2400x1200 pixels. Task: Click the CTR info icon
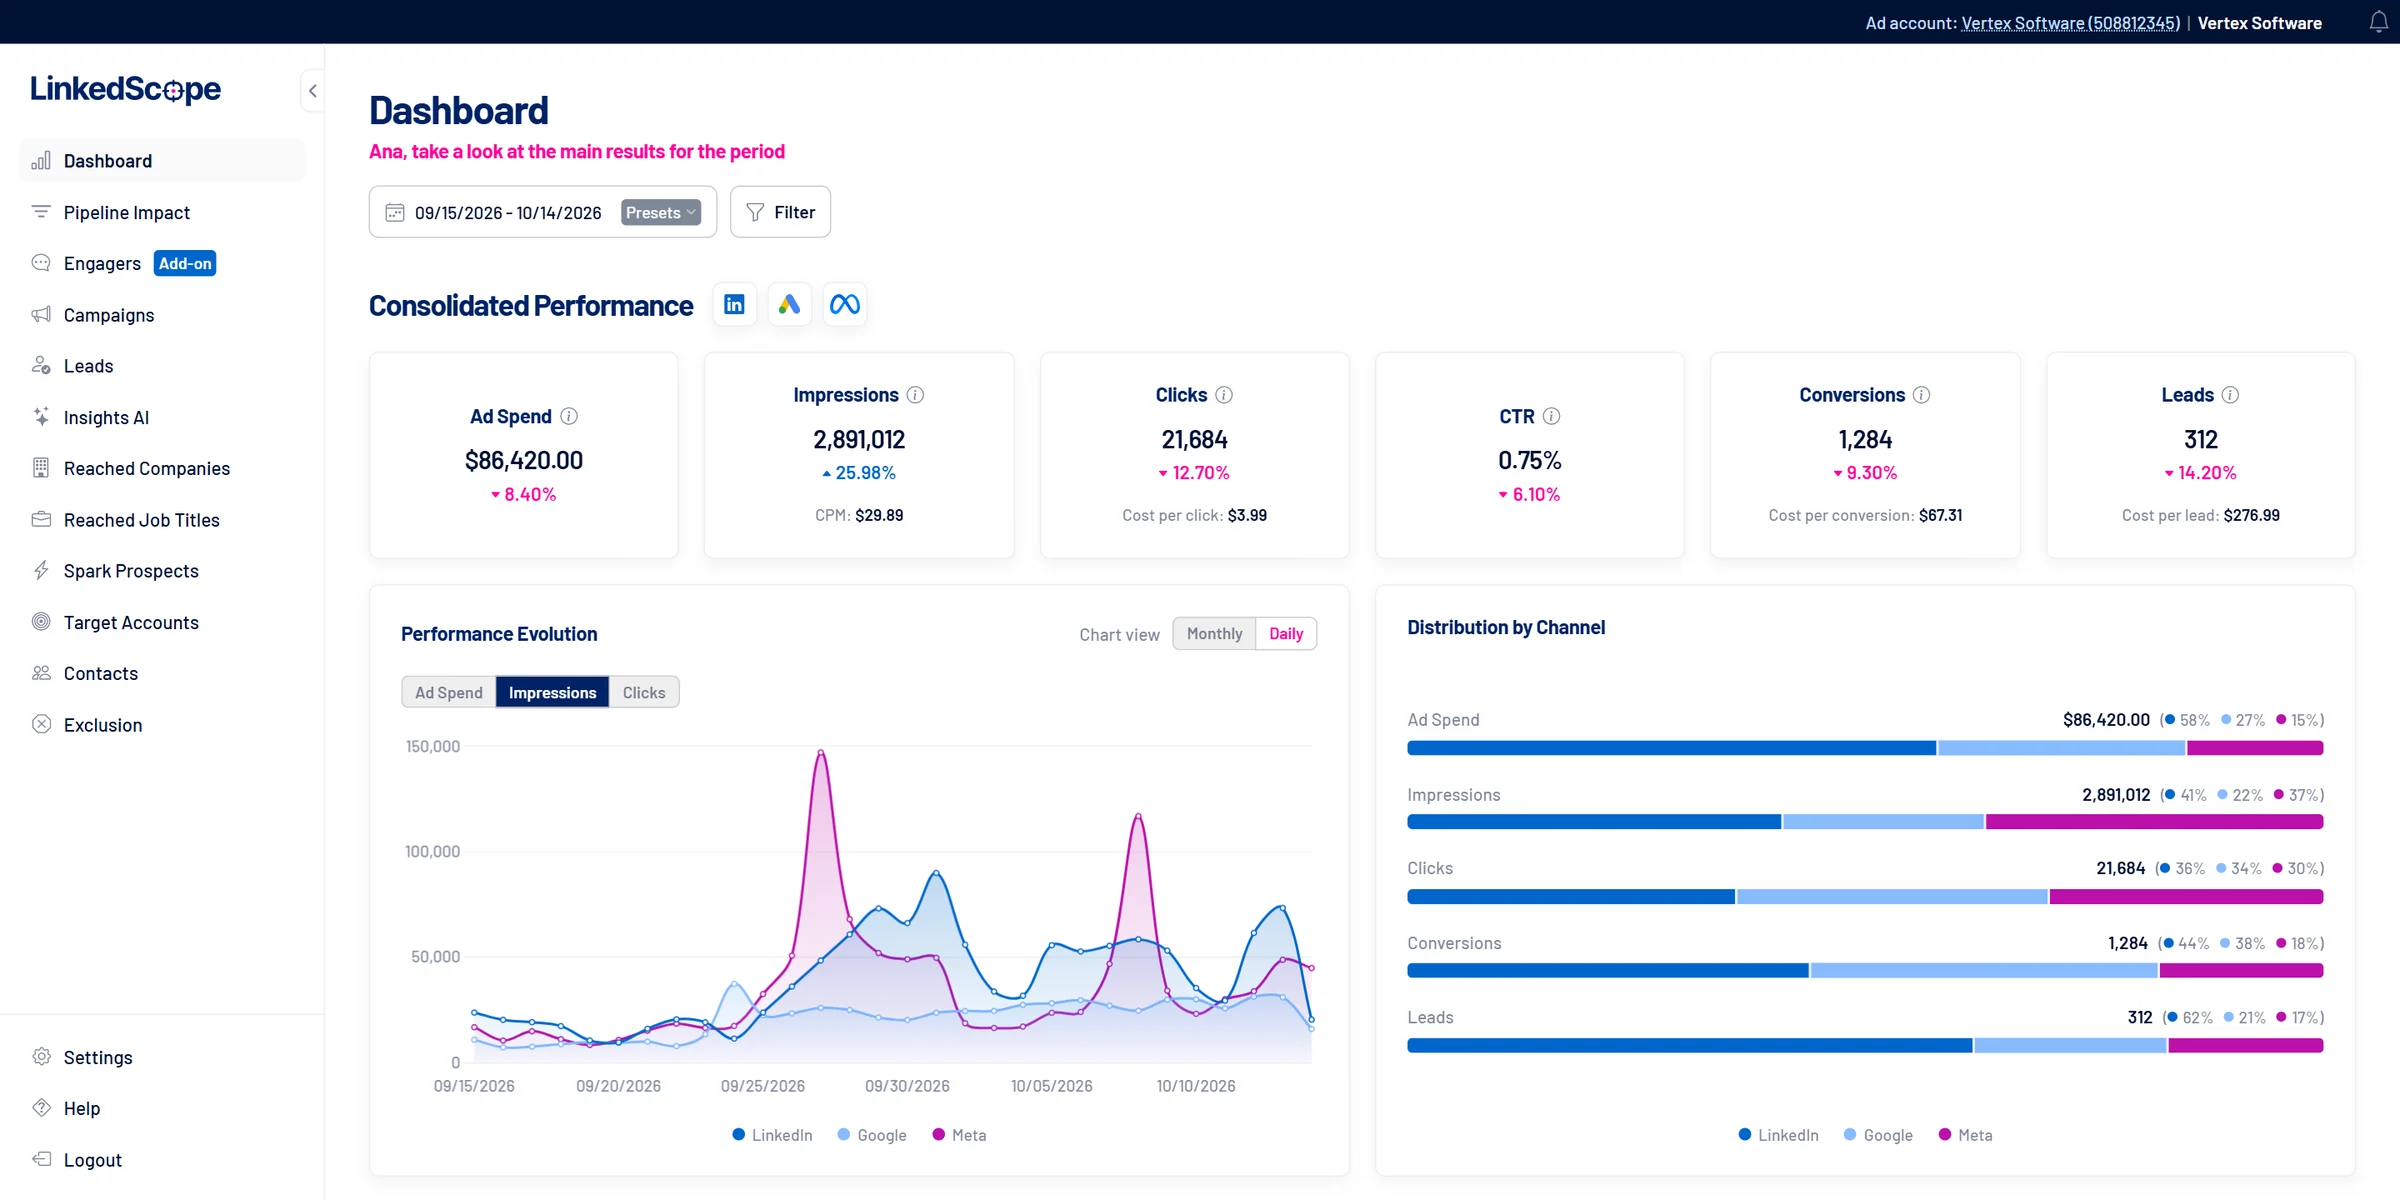(x=1551, y=416)
